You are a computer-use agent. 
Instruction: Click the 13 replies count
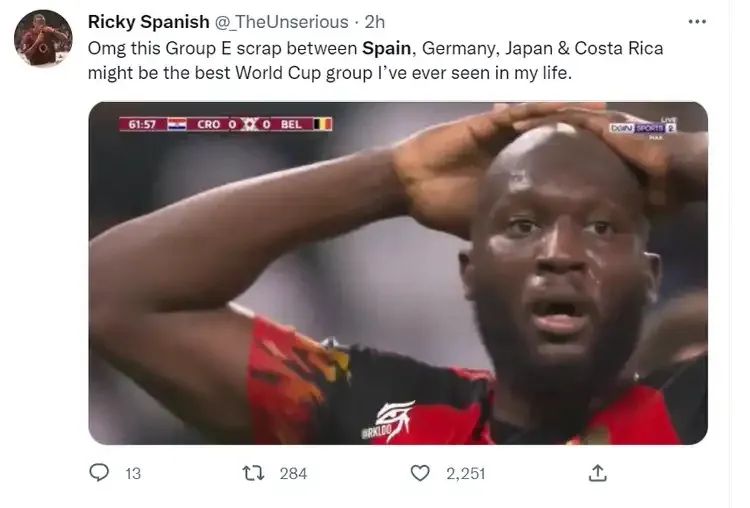pos(133,474)
